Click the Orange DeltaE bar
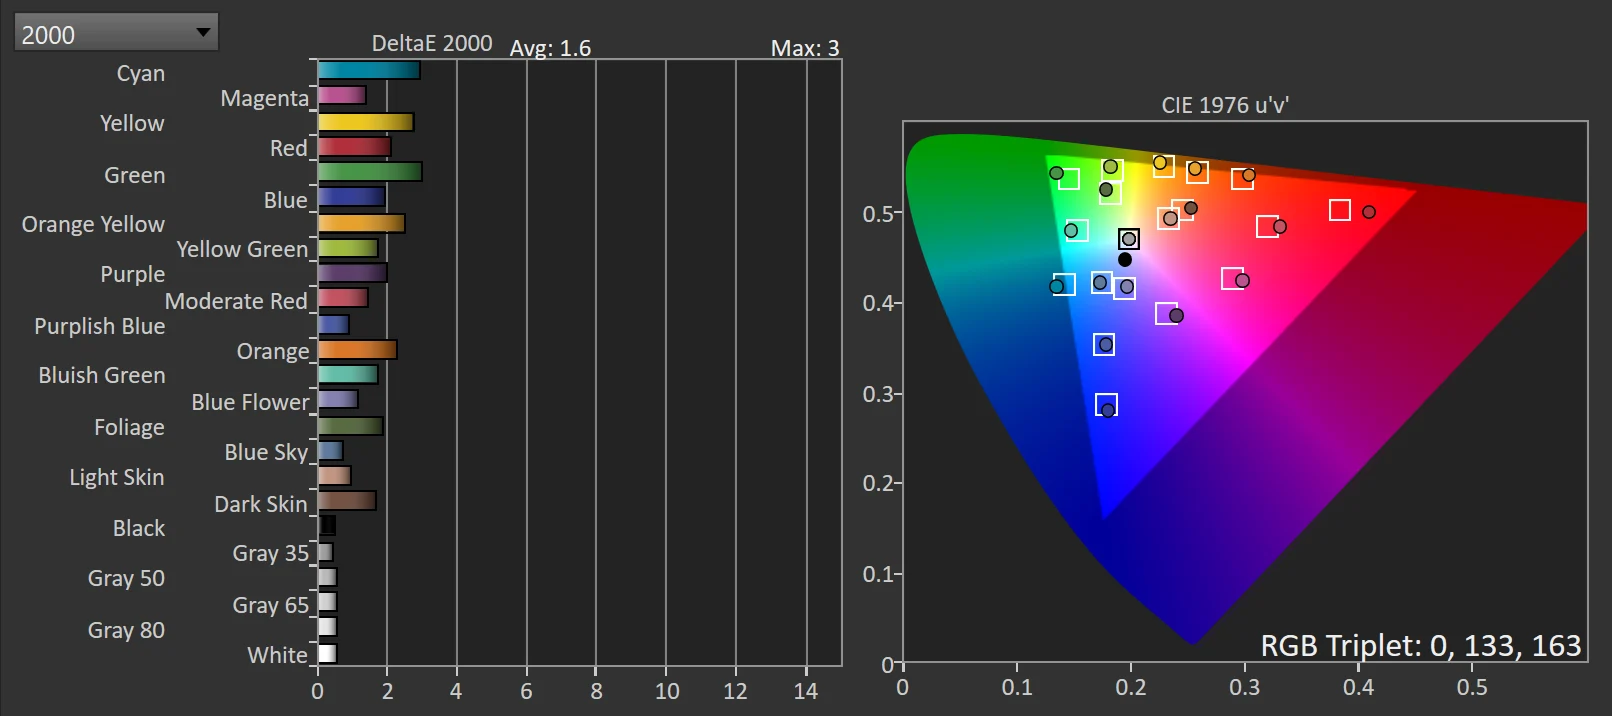Viewport: 1612px width, 716px height. click(x=357, y=349)
